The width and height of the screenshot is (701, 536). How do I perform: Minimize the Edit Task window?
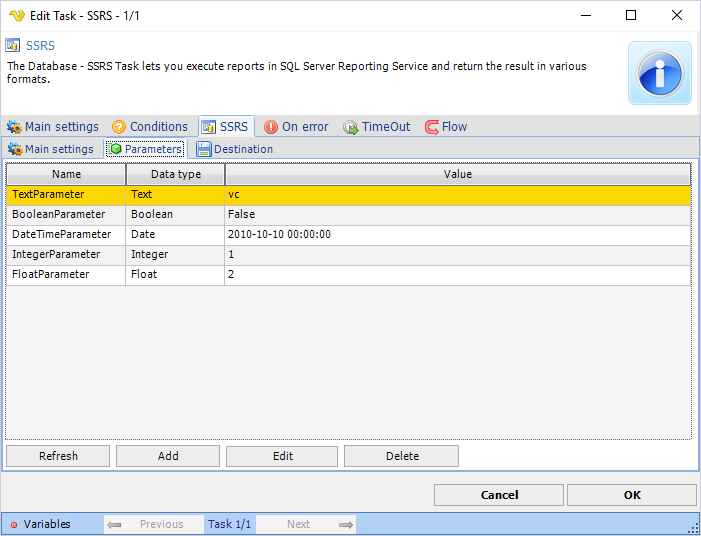pyautogui.click(x=586, y=15)
